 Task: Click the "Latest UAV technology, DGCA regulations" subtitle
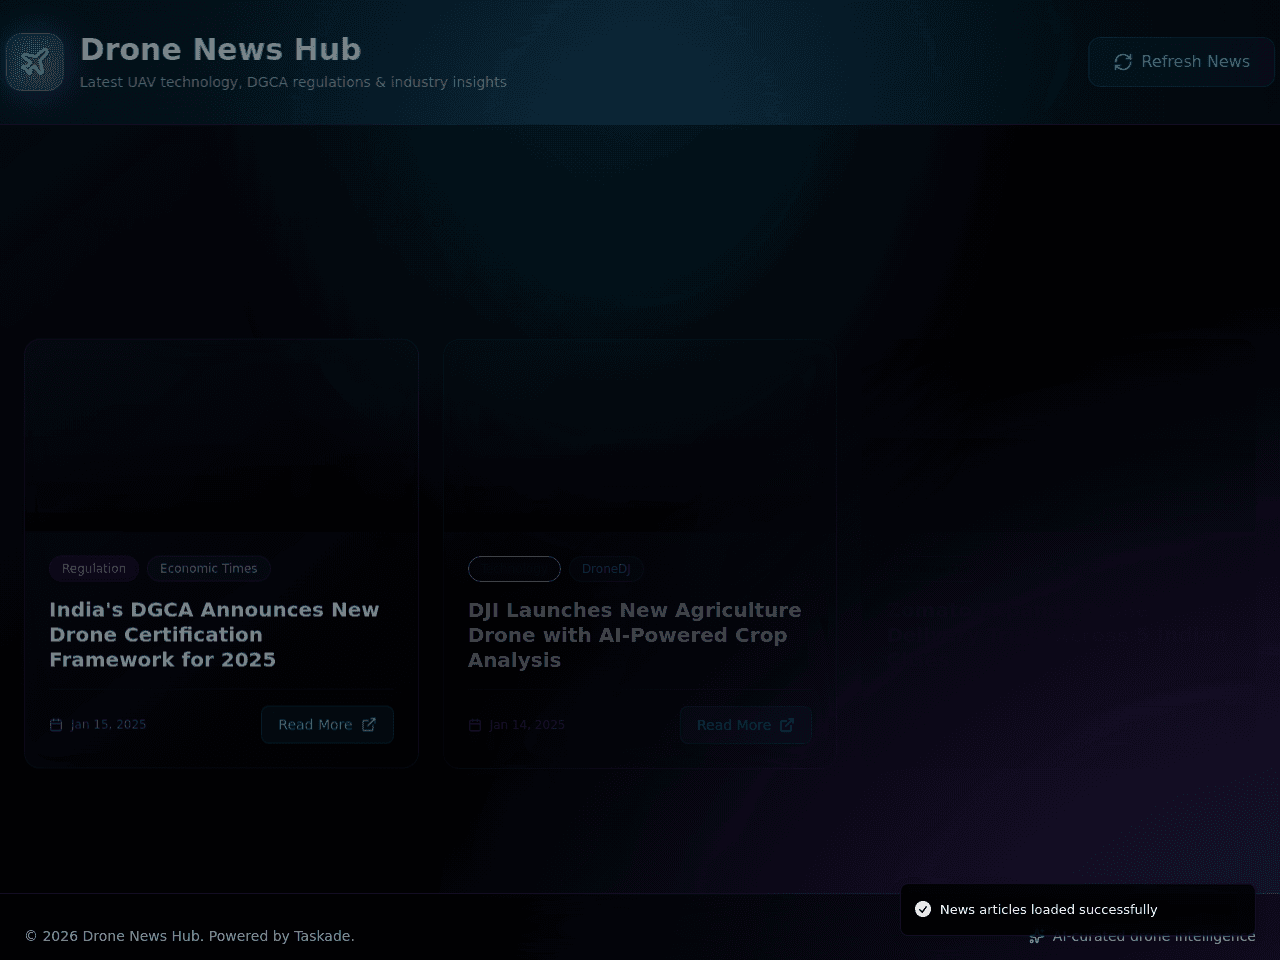[293, 82]
